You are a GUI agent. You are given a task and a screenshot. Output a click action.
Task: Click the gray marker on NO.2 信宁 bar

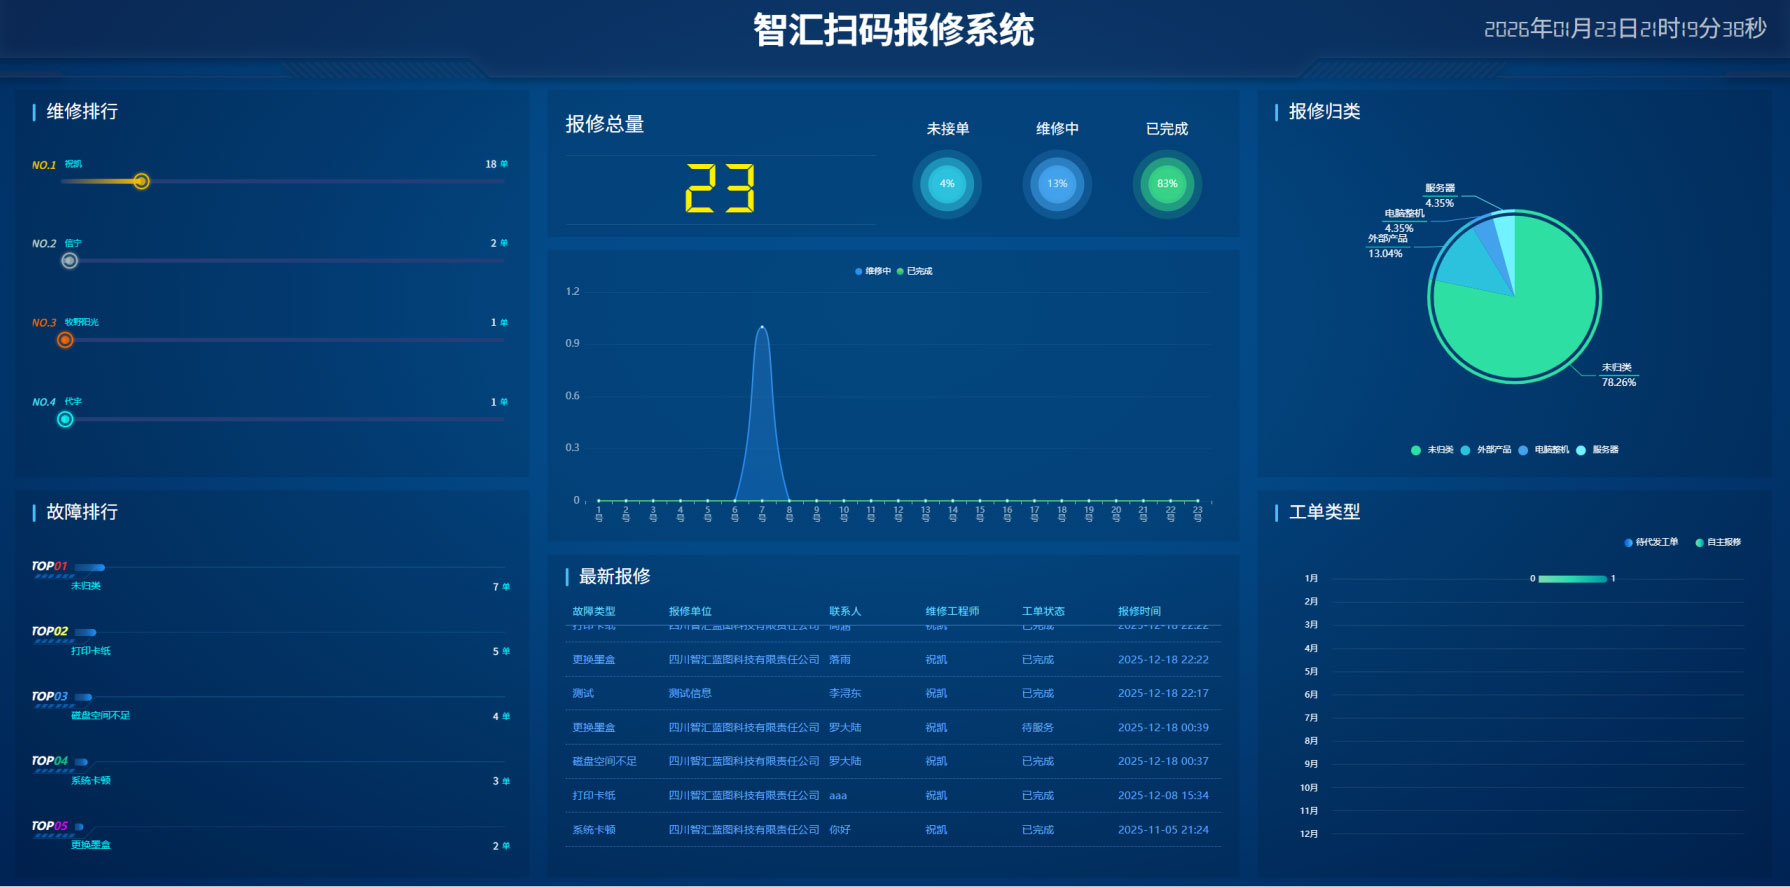tap(69, 261)
